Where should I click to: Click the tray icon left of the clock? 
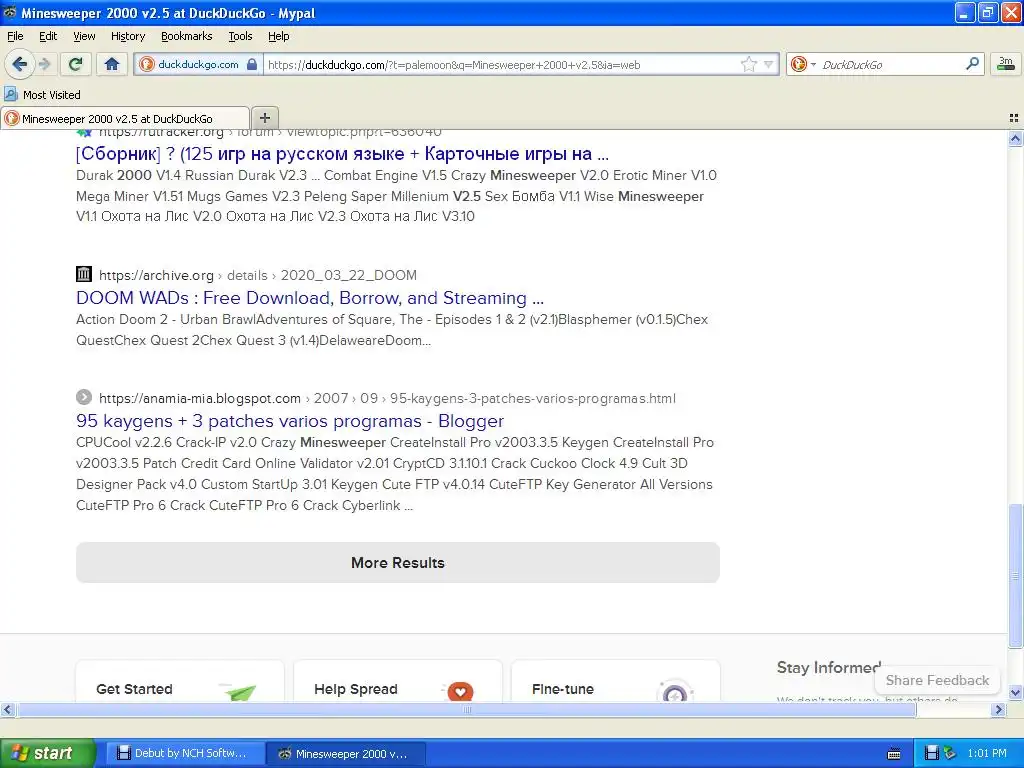click(x=950, y=753)
